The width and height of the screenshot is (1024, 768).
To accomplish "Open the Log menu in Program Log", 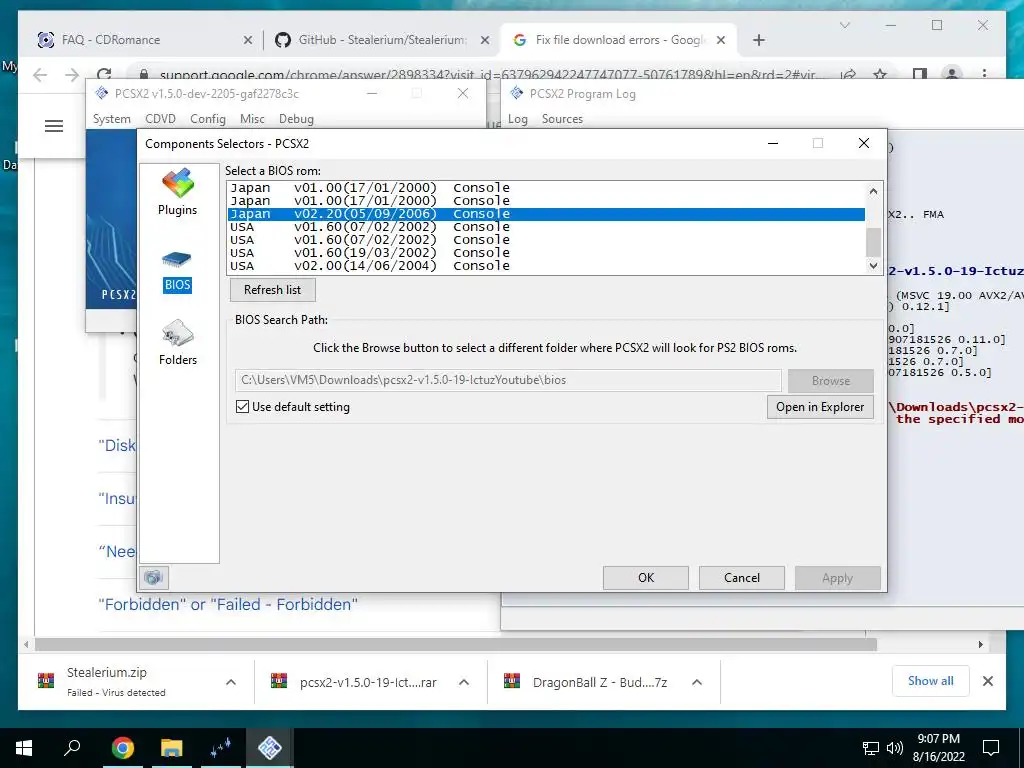I will point(518,119).
